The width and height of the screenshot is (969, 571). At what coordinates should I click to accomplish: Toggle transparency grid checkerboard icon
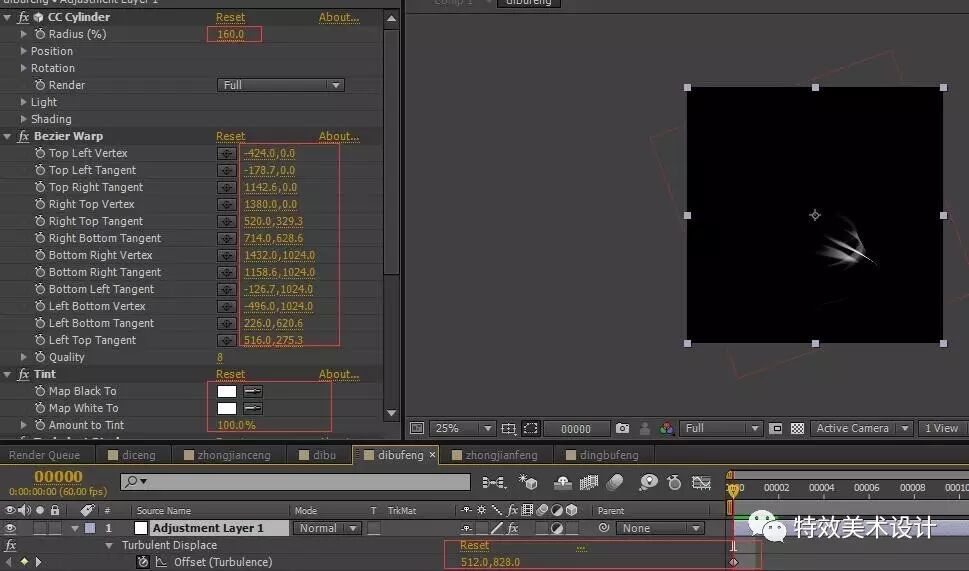[x=798, y=428]
